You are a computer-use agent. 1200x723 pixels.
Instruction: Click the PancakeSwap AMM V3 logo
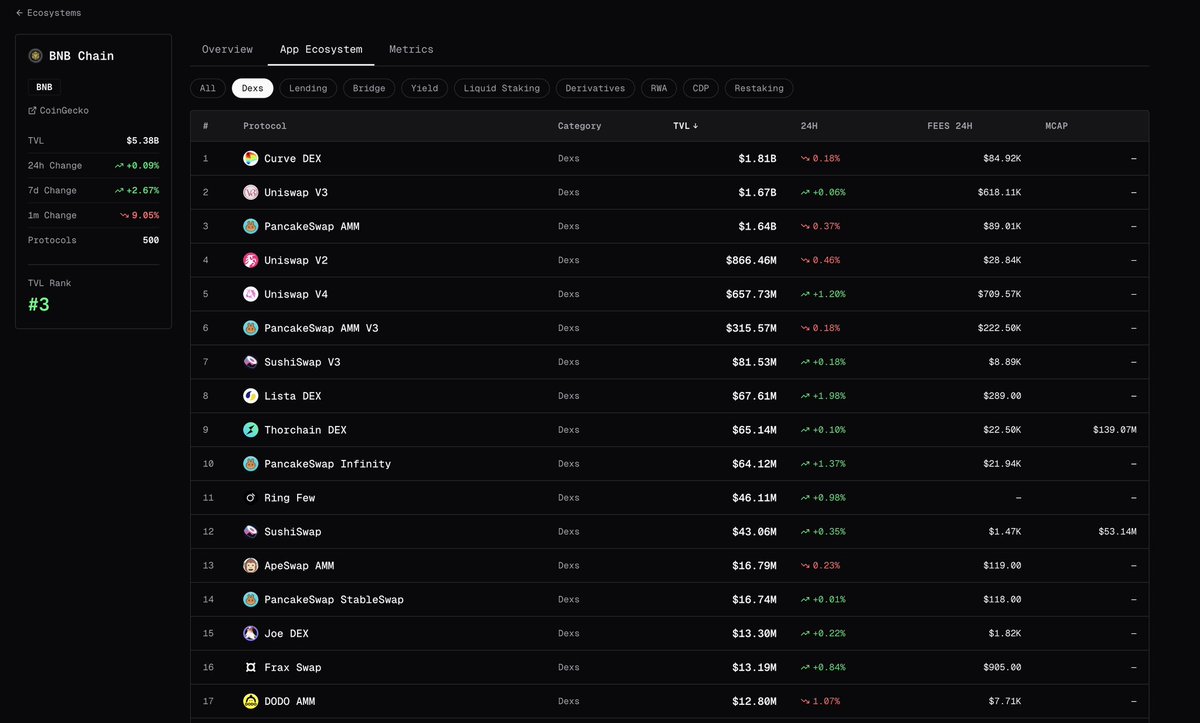click(x=251, y=328)
